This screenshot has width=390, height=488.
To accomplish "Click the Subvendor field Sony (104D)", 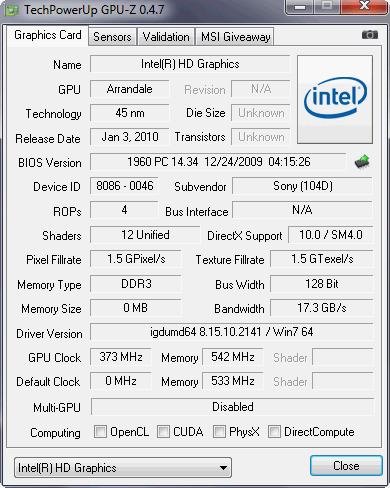I will pos(302,186).
